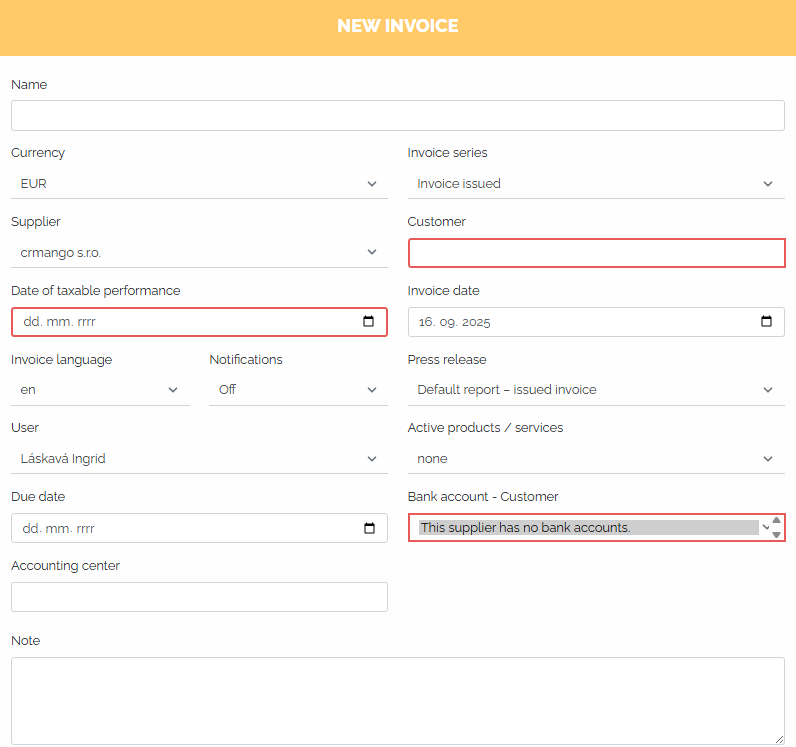The width and height of the screenshot is (796, 747).
Task: Focus the Customer input field
Action: coord(596,253)
